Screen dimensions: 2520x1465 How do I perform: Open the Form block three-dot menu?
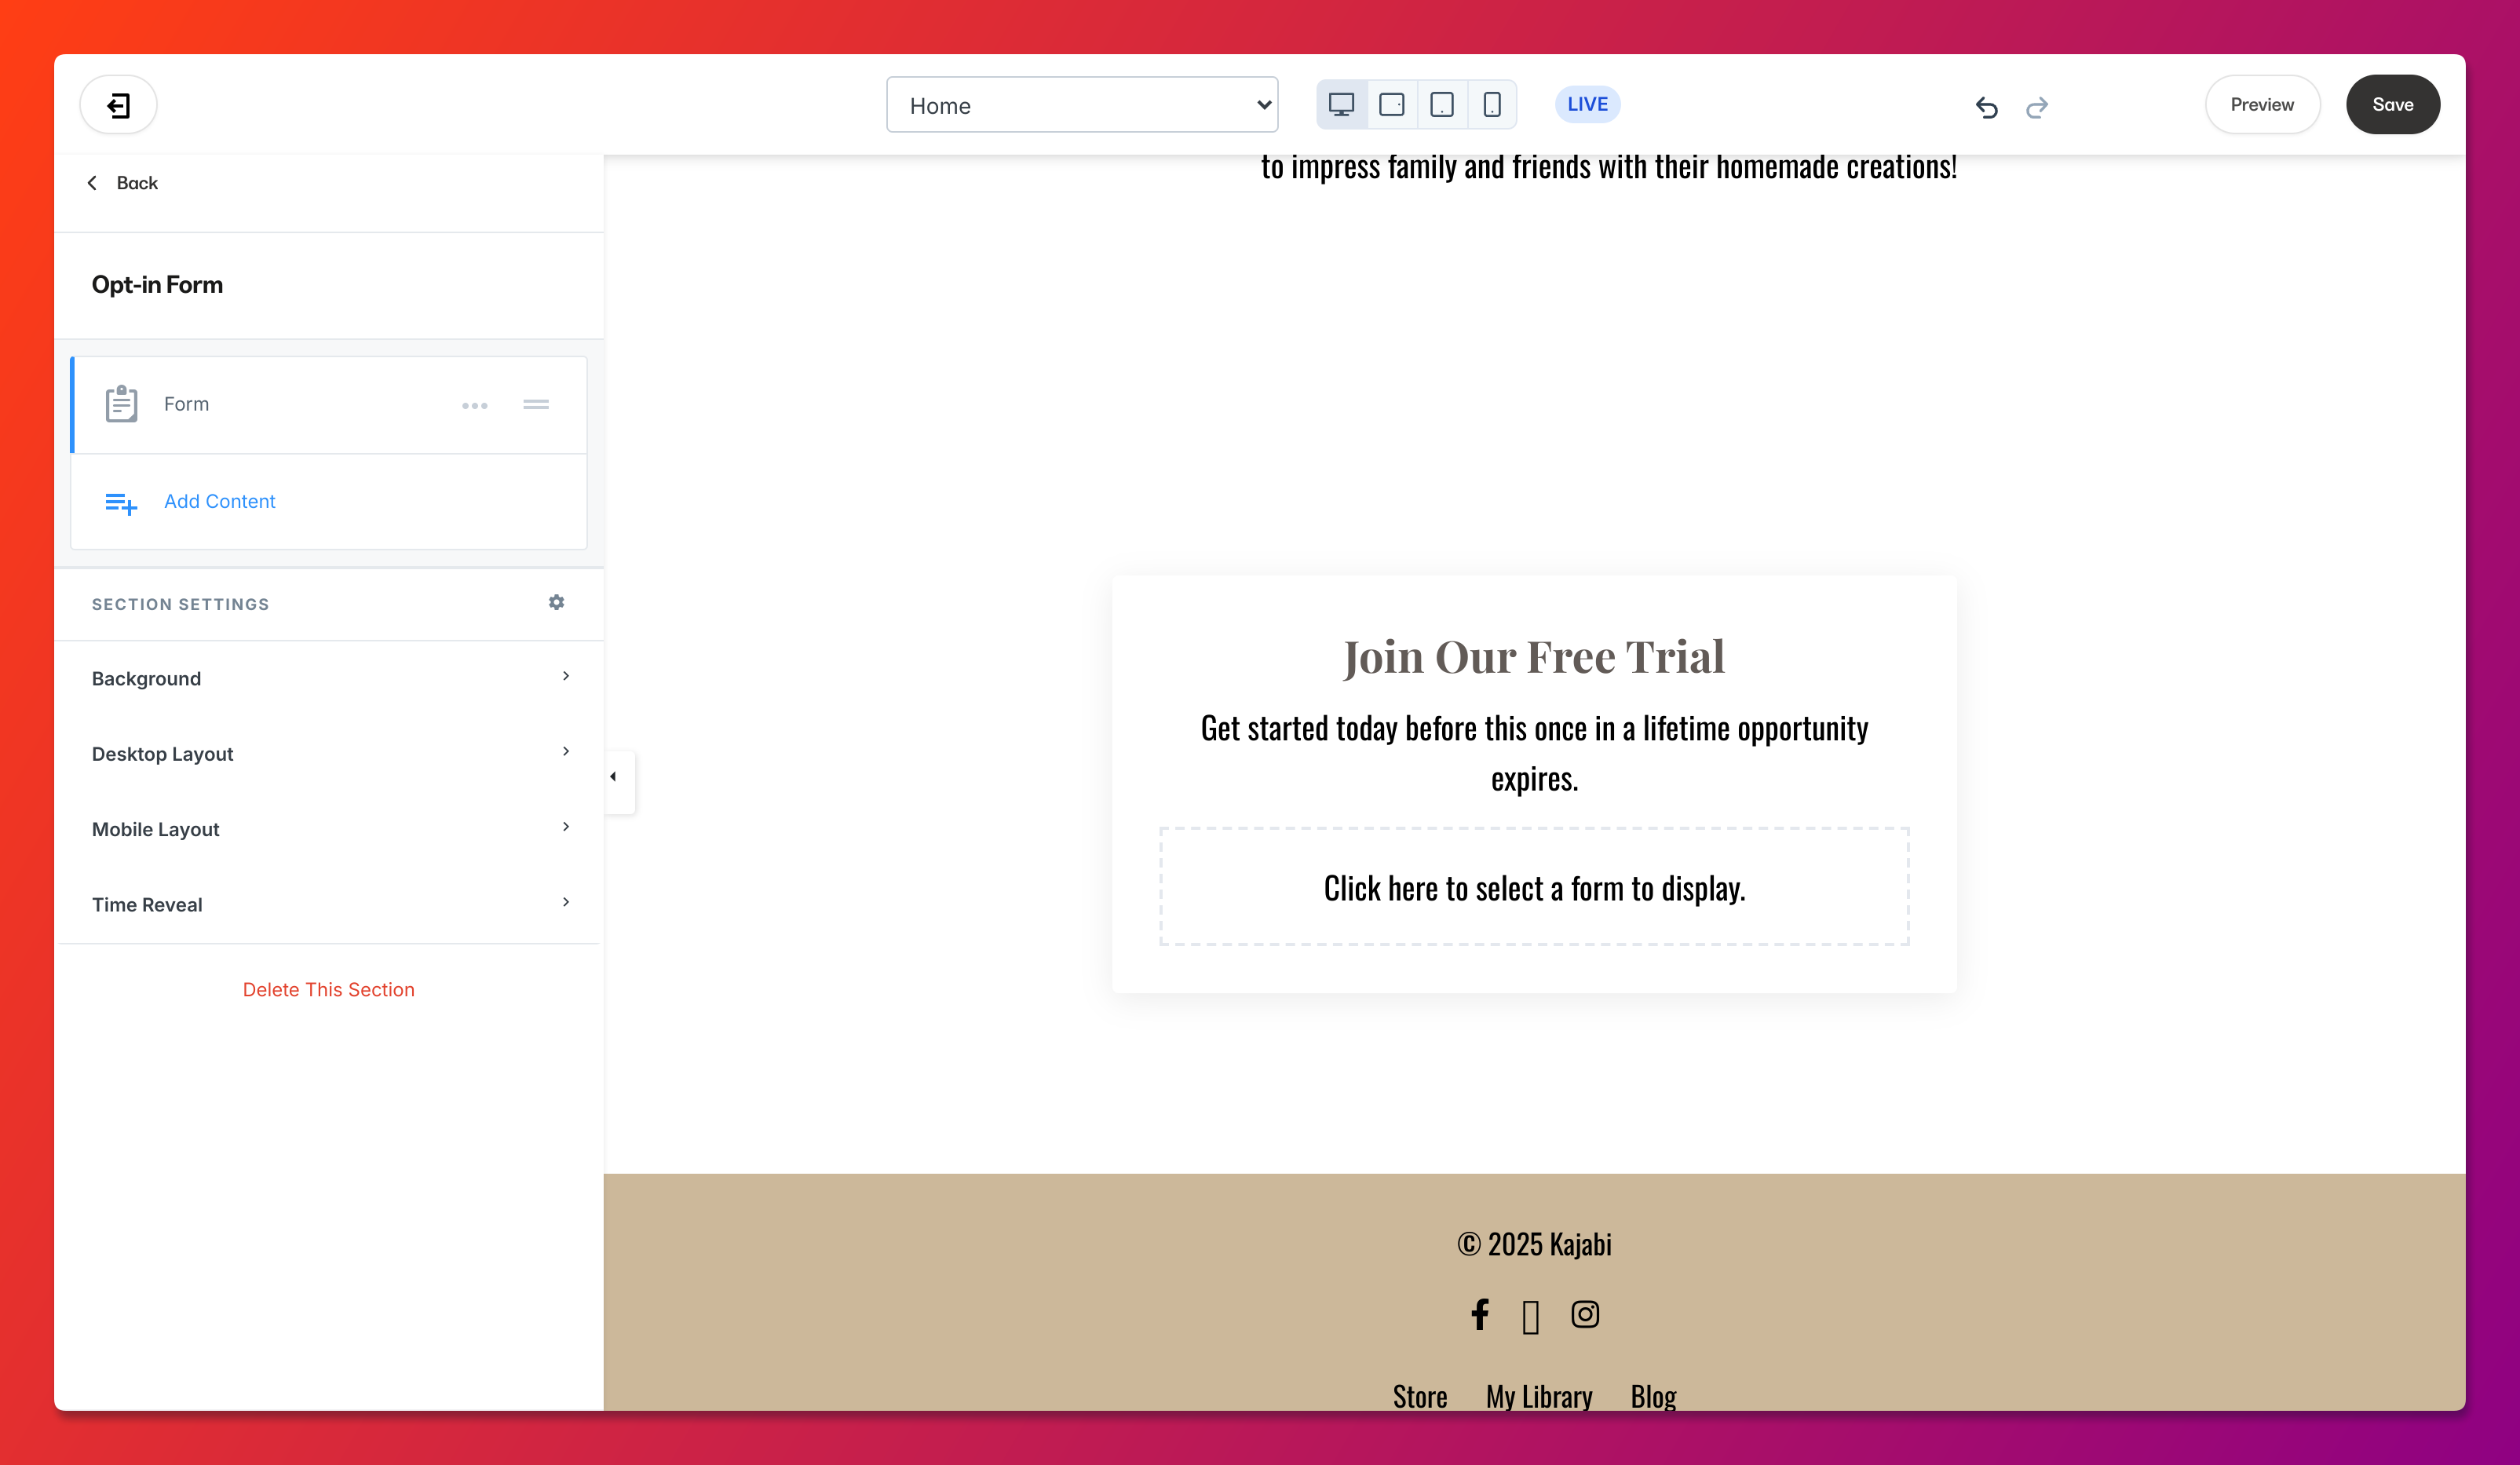(x=475, y=405)
